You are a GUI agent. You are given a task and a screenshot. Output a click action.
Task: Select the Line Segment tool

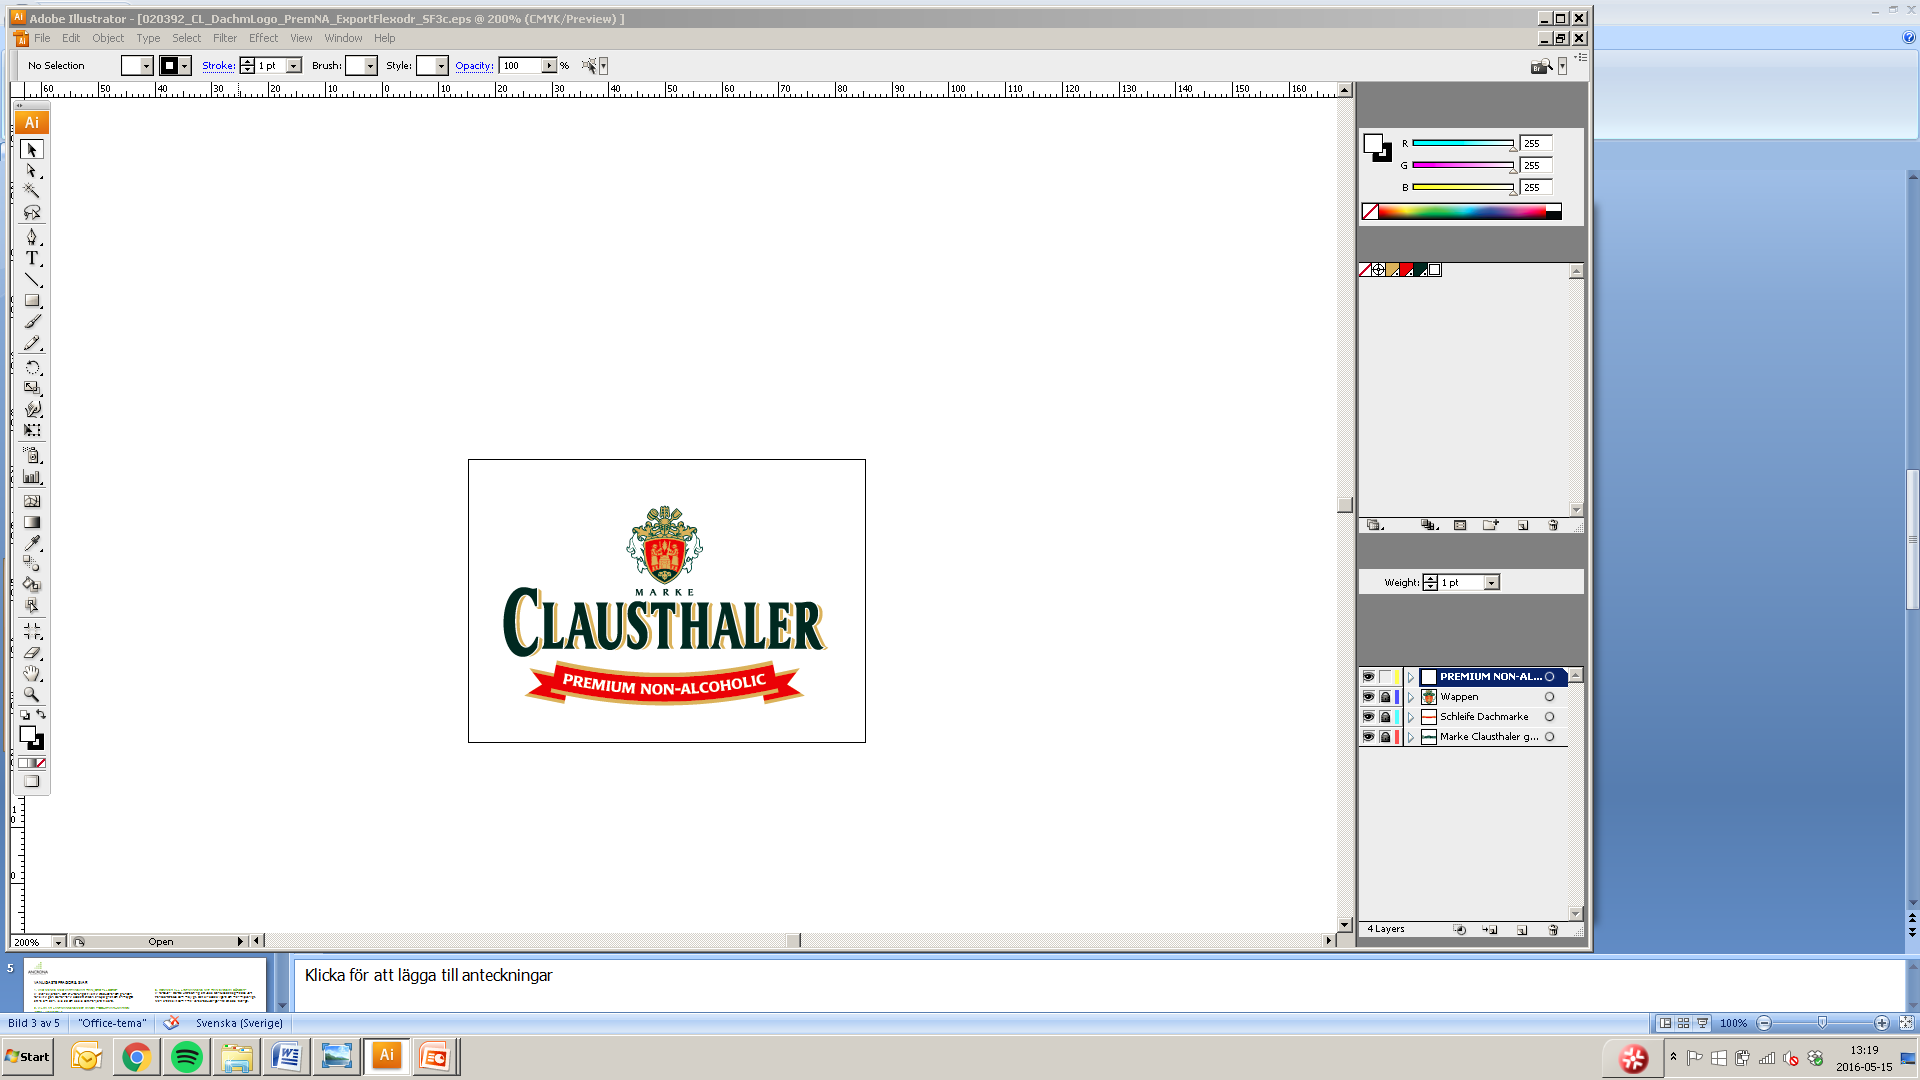32,280
